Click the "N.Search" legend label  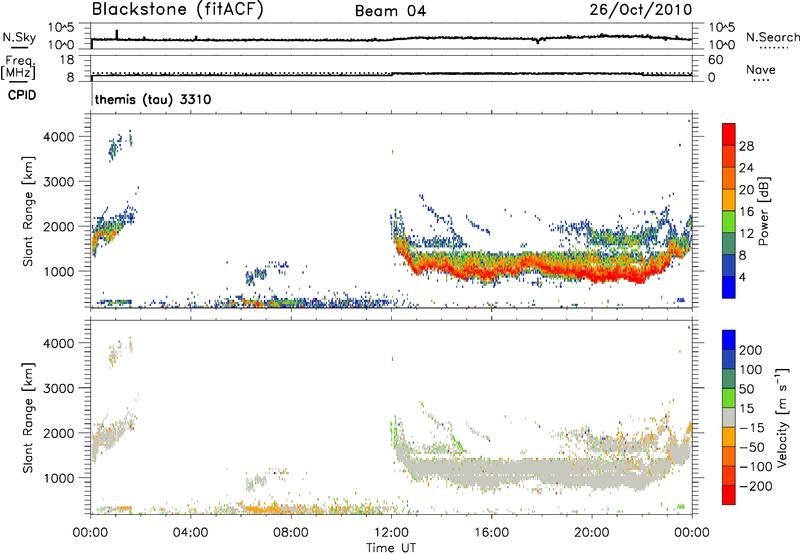tap(772, 37)
